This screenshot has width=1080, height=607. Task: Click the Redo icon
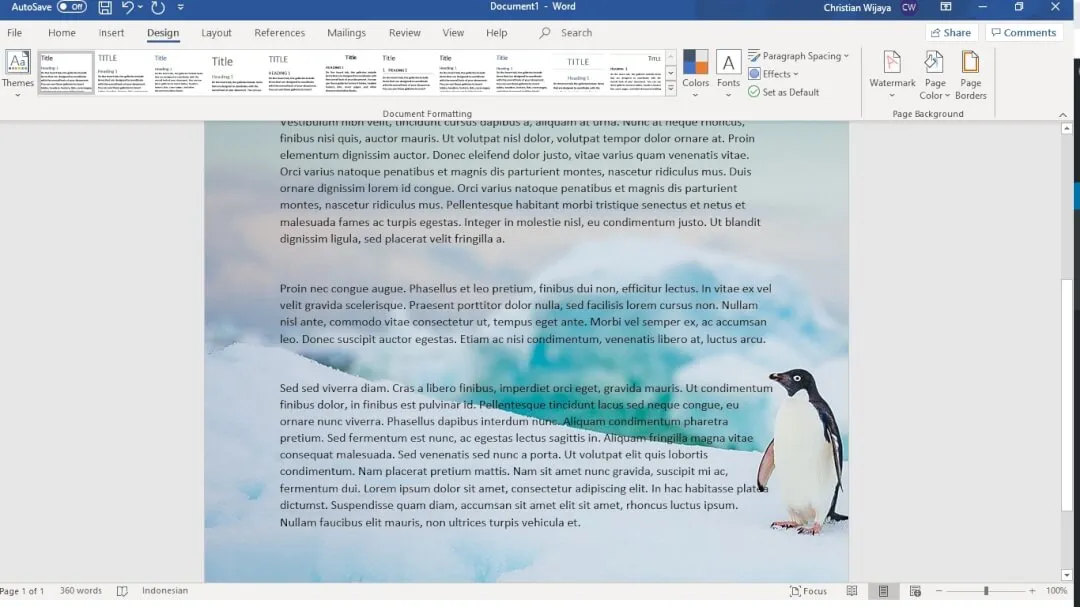[x=158, y=8]
